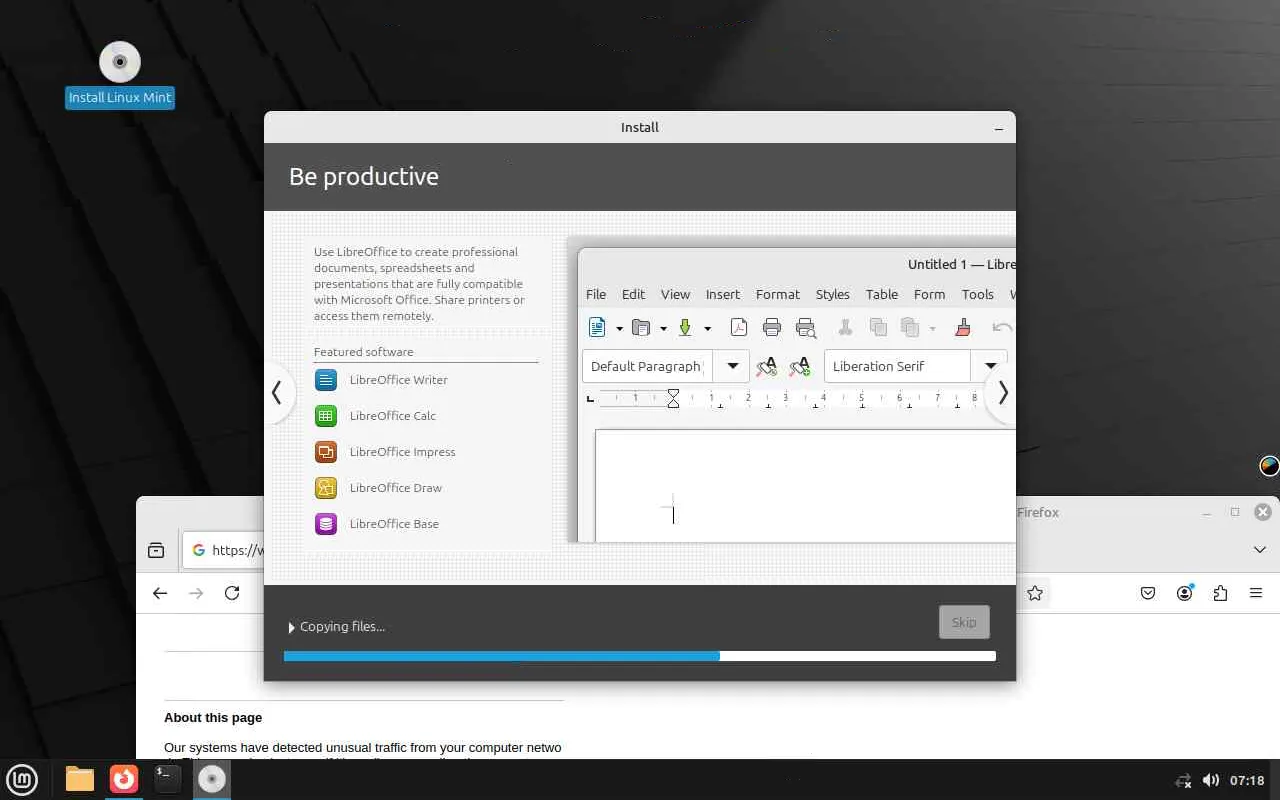Click the LibreOffice Impress icon

point(325,452)
